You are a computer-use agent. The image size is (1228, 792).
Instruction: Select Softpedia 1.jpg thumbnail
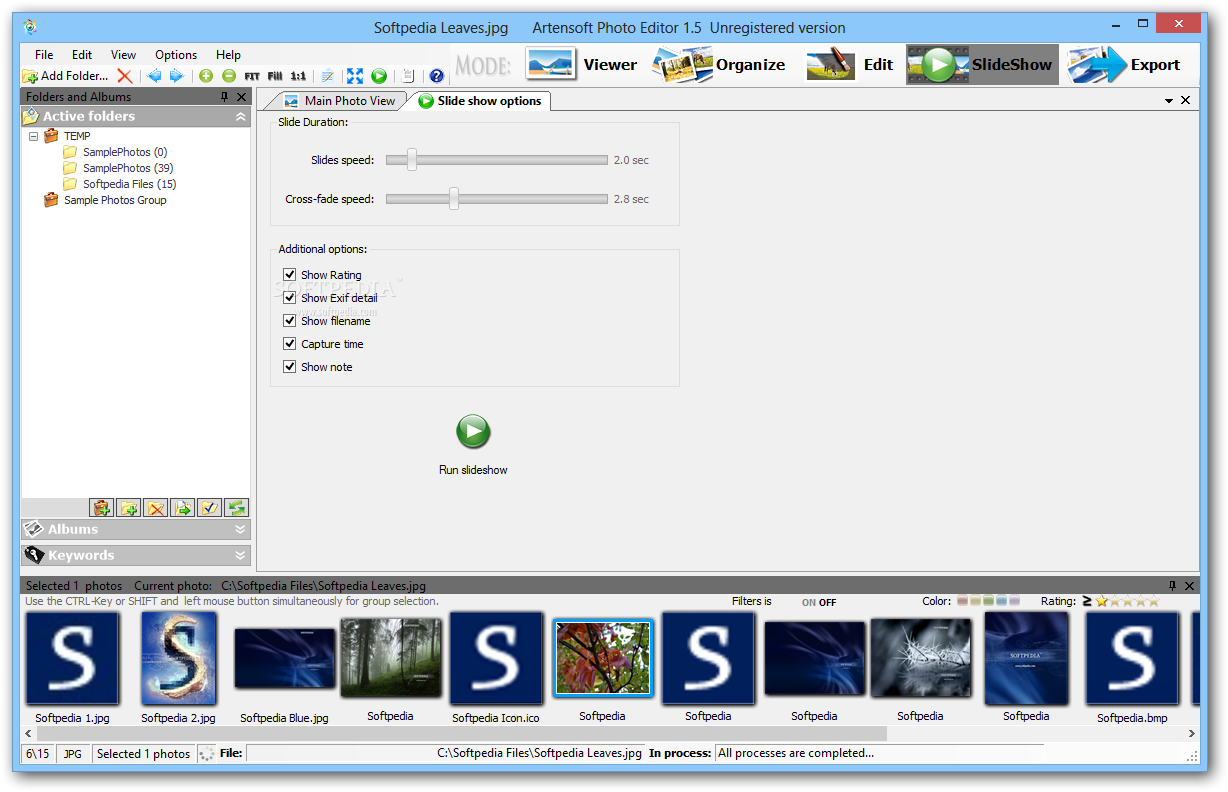(x=72, y=658)
